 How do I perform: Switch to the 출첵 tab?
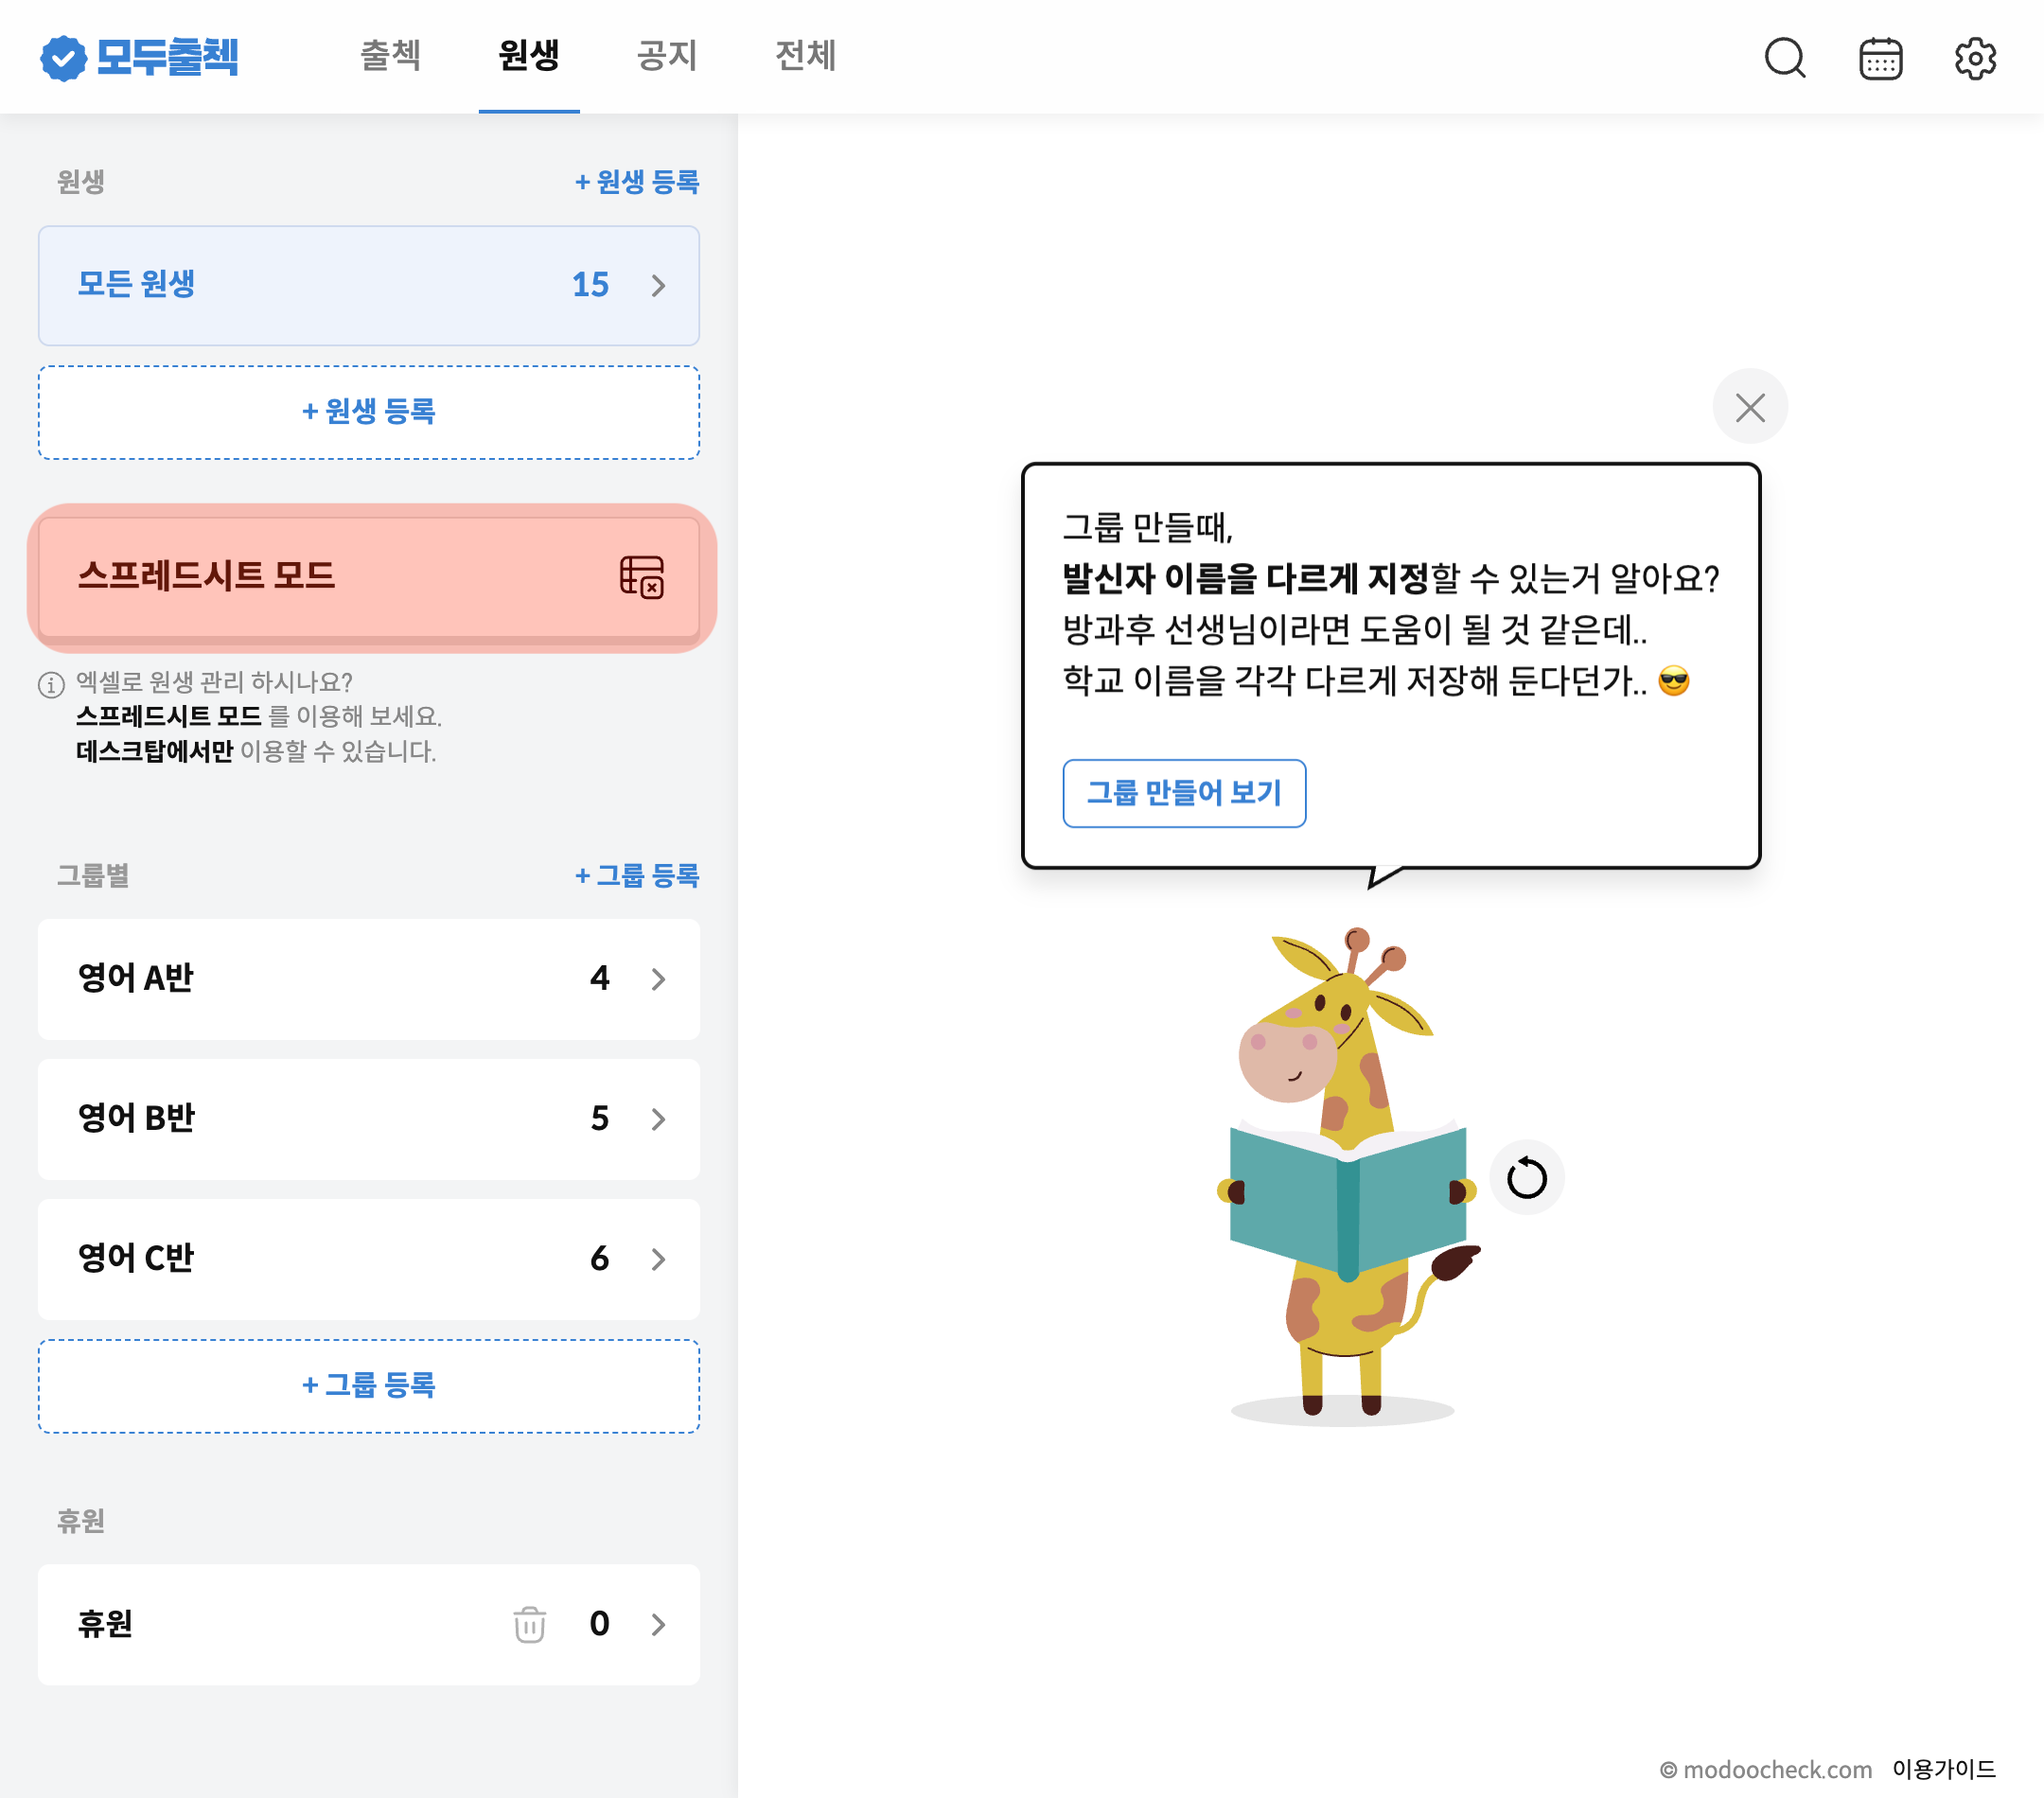pyautogui.click(x=390, y=56)
